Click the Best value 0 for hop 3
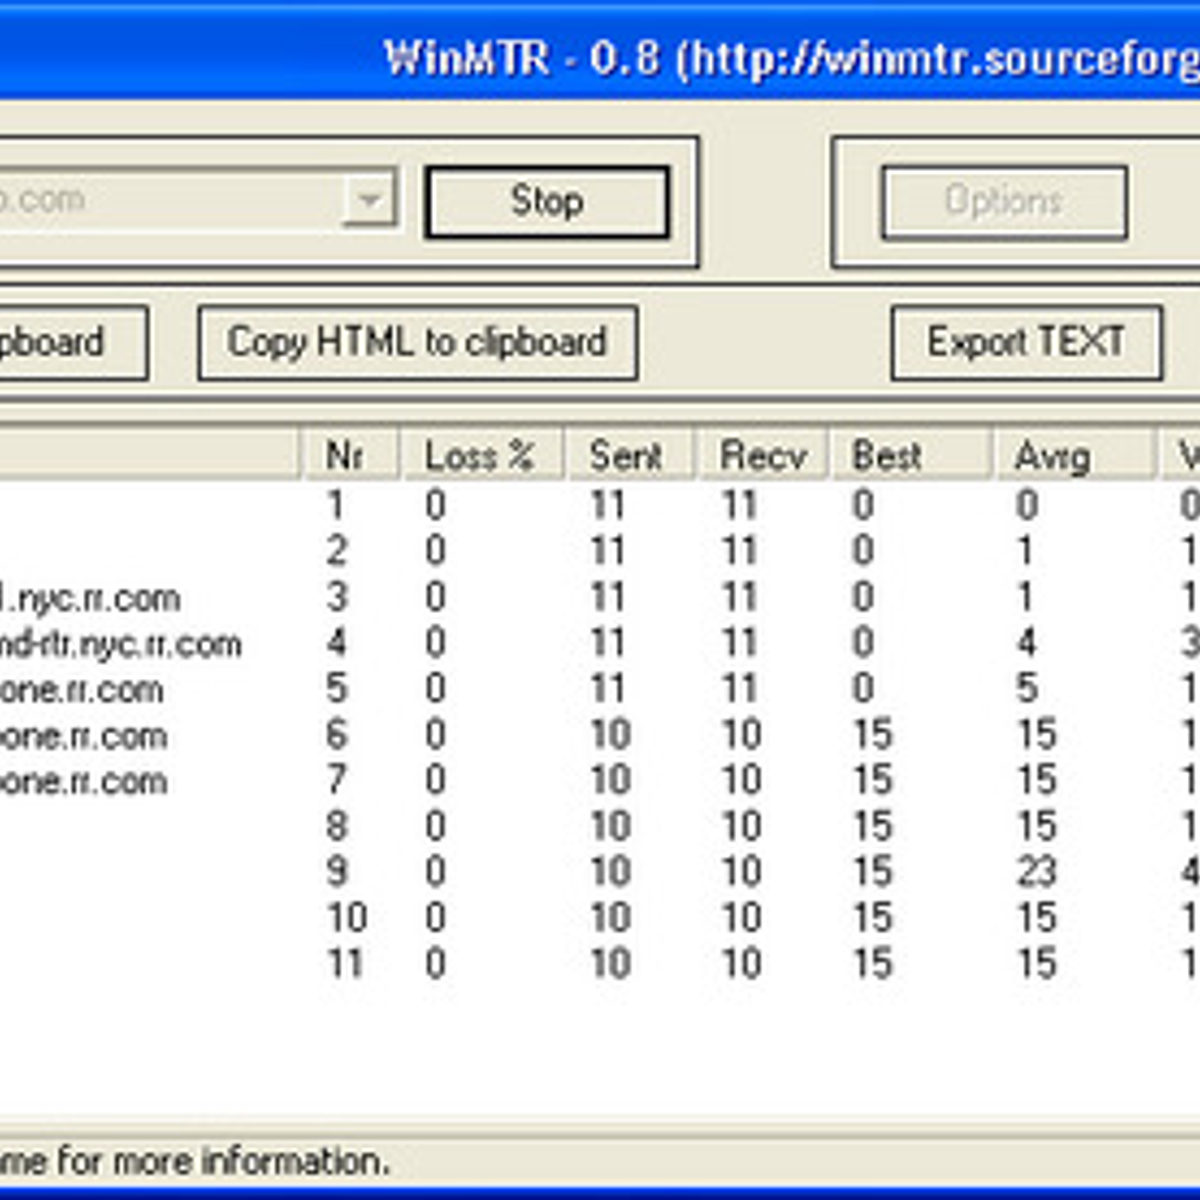This screenshot has width=1200, height=1200. click(x=863, y=597)
